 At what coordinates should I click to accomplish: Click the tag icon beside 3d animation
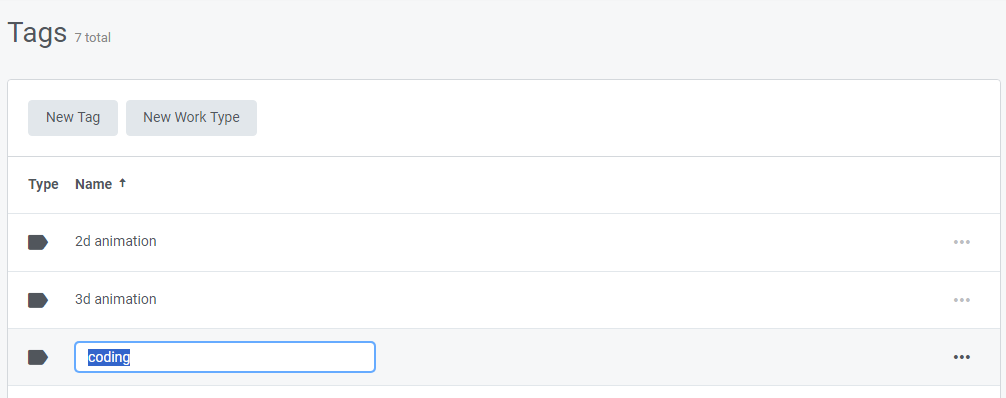tap(38, 300)
